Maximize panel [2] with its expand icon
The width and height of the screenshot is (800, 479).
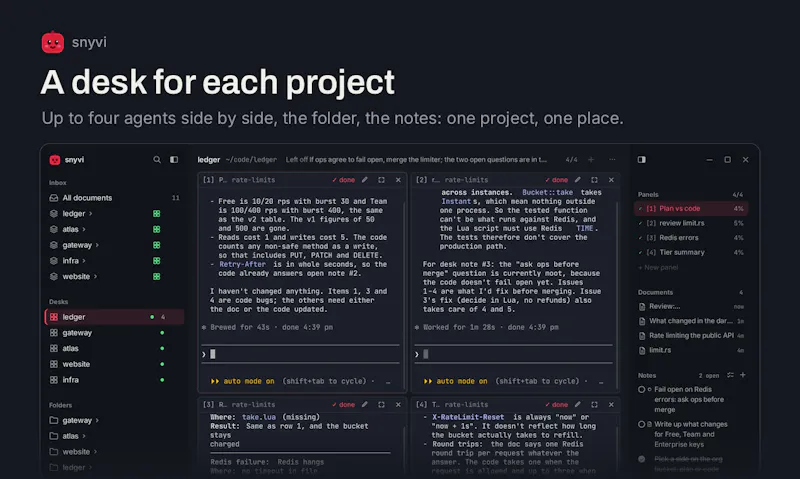(594, 180)
